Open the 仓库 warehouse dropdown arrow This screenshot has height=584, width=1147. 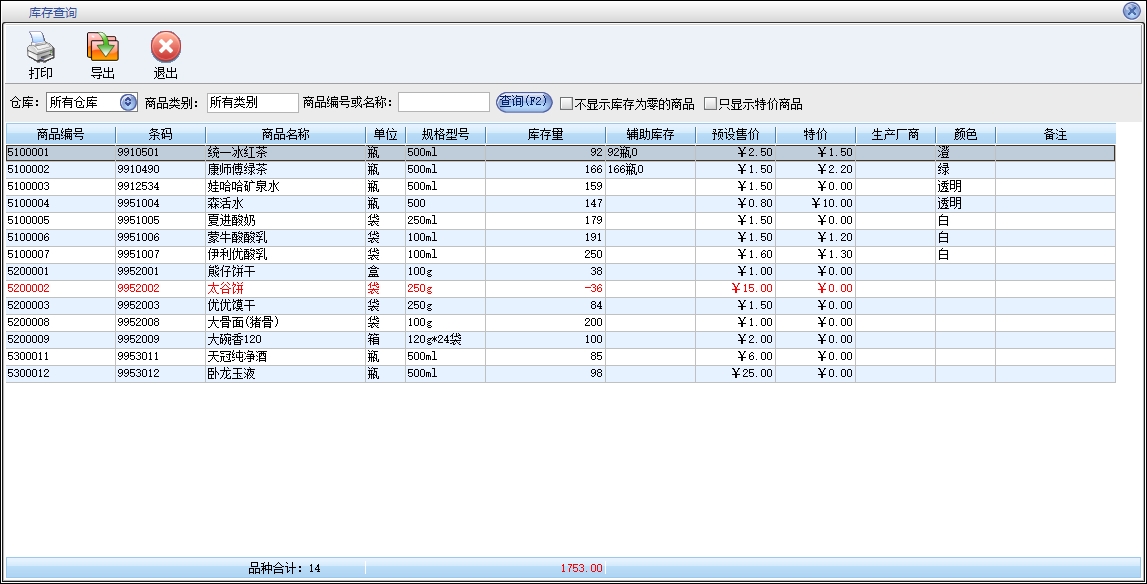click(x=128, y=102)
